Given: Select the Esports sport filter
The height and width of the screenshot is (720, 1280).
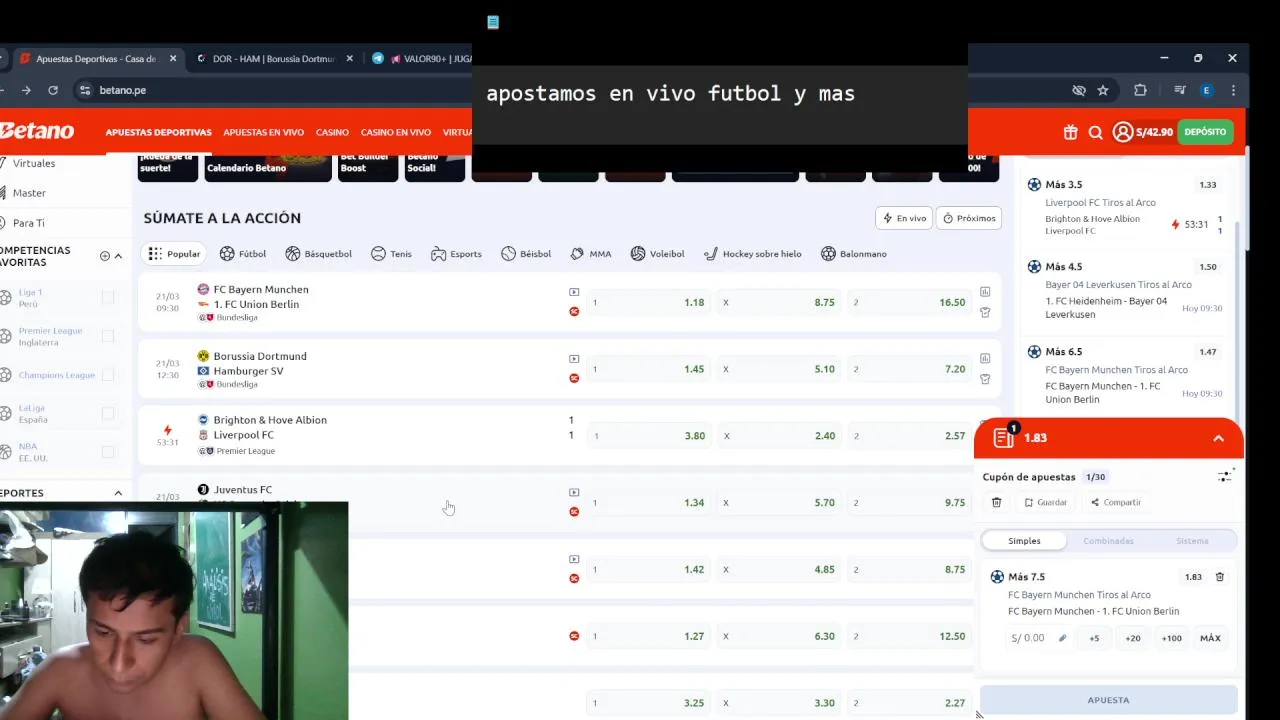Looking at the screenshot, I should tap(456, 254).
